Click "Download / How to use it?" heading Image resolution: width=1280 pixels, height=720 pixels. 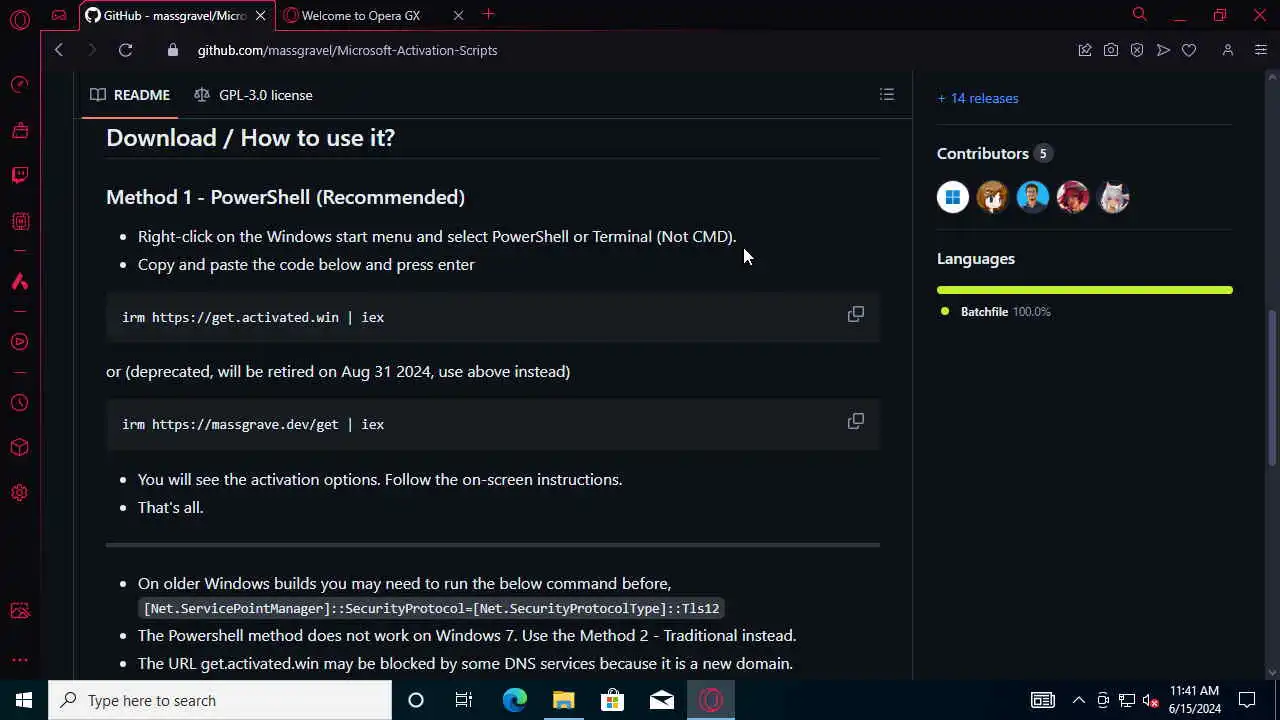click(x=250, y=138)
